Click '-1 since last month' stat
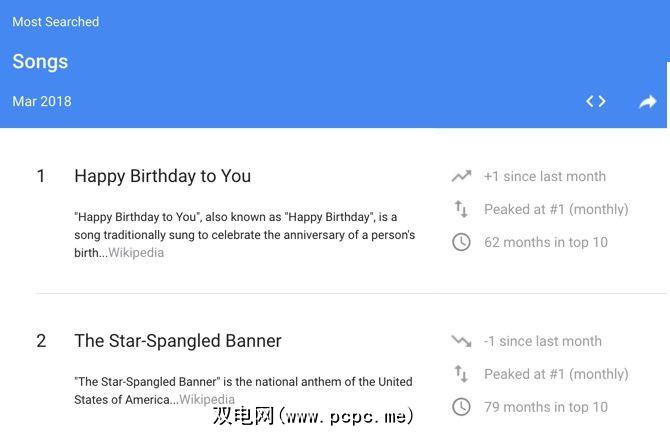This screenshot has width=670, height=439. [x=543, y=341]
